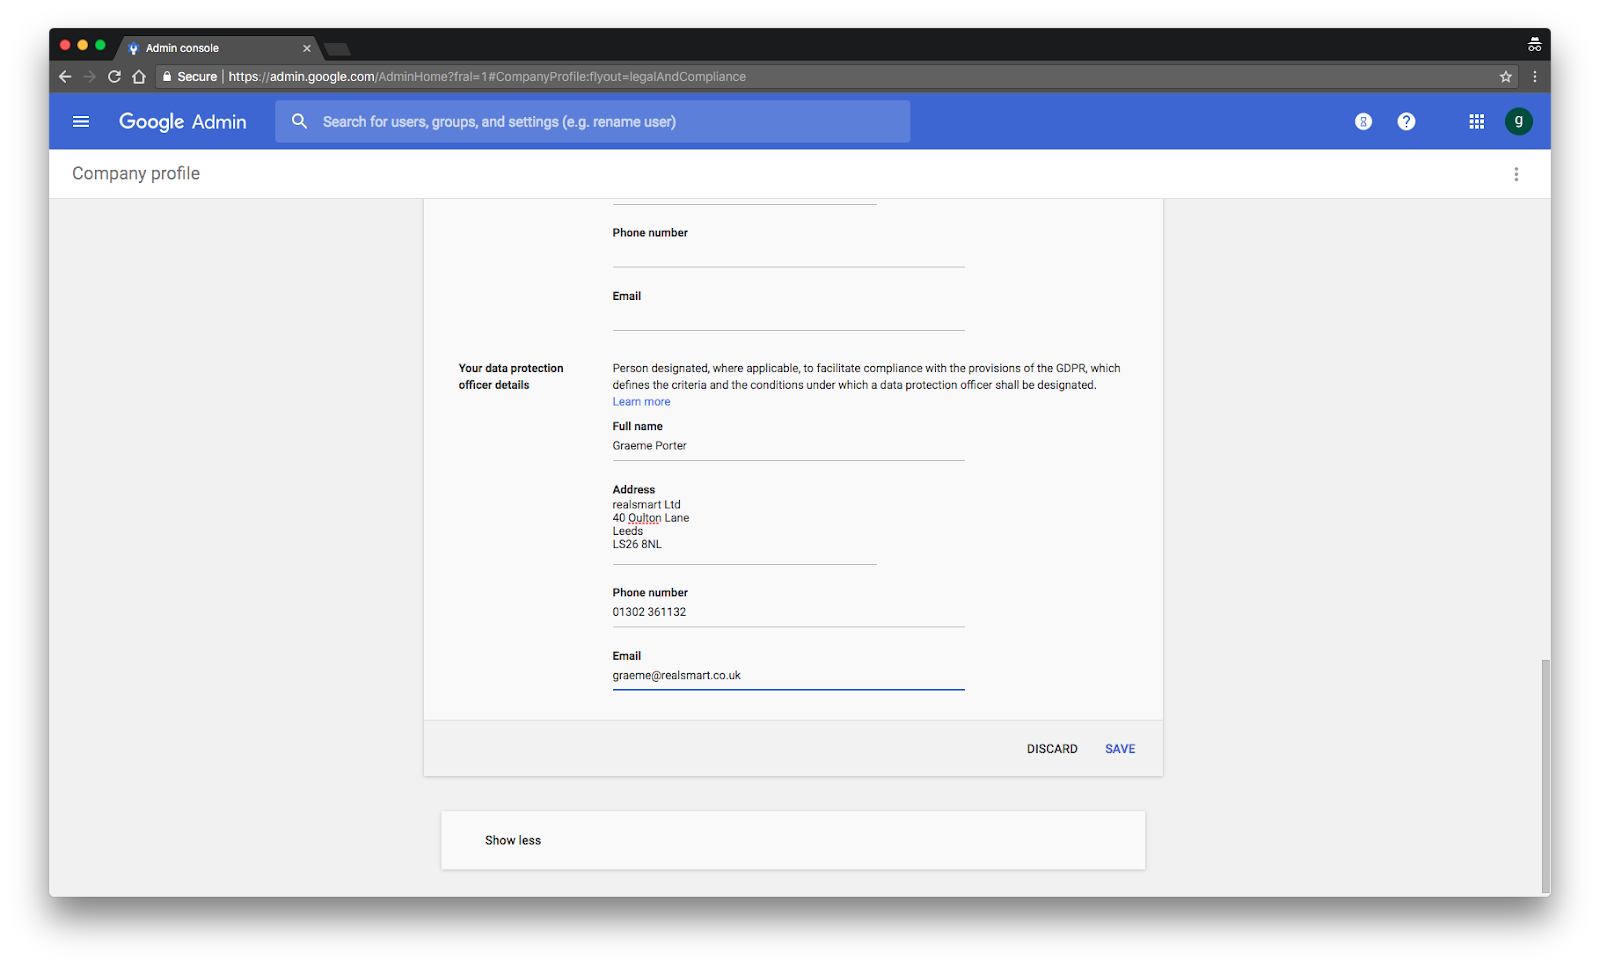
Task: Click the macOS green fullscreen button
Action: point(100,45)
